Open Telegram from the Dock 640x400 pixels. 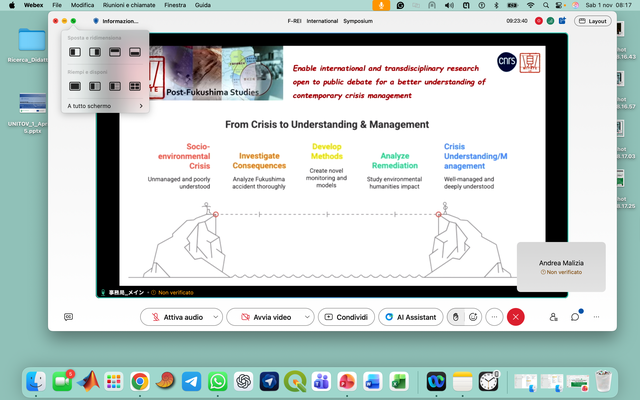pyautogui.click(x=191, y=382)
